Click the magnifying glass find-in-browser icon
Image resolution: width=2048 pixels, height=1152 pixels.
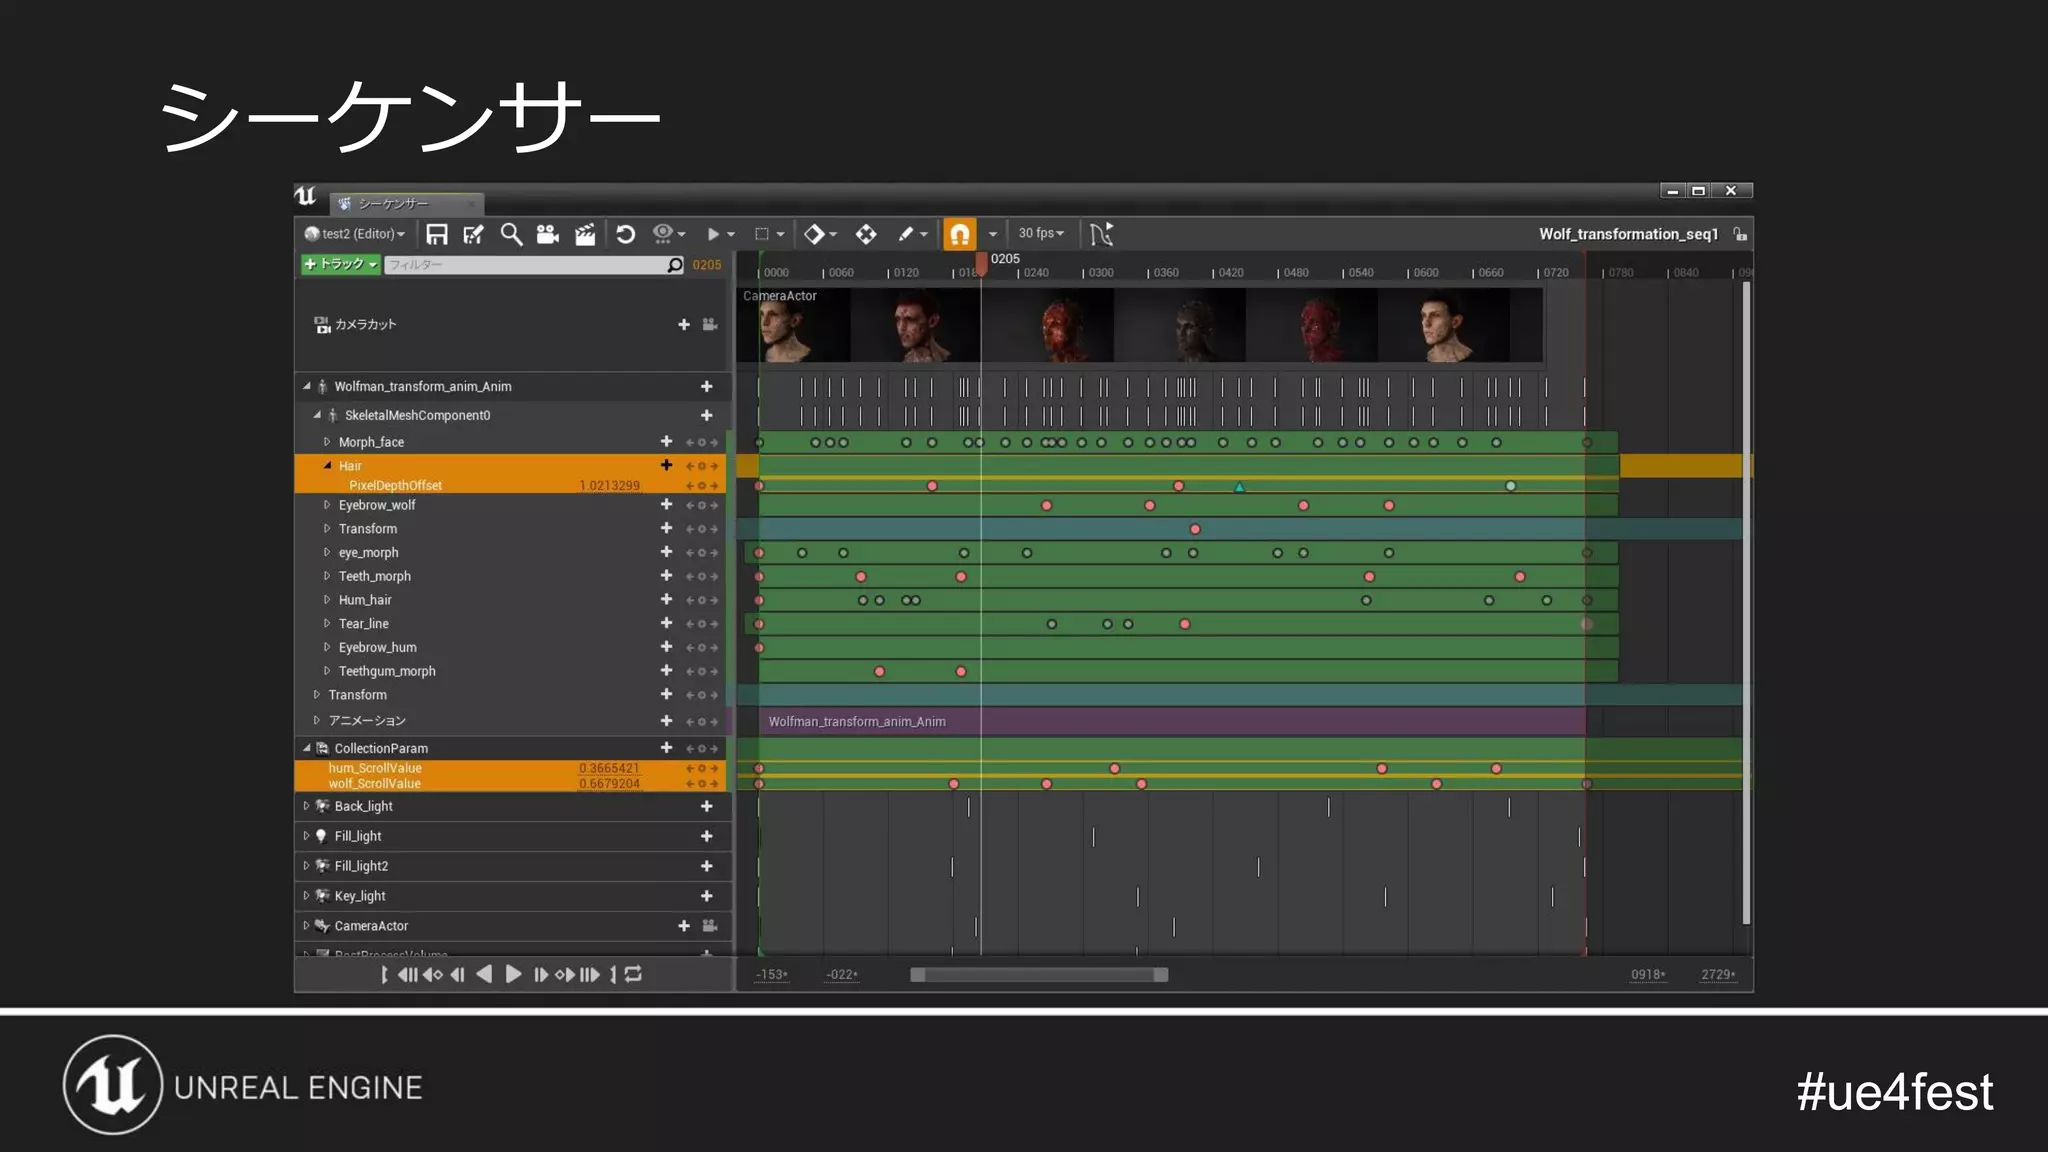pos(511,234)
